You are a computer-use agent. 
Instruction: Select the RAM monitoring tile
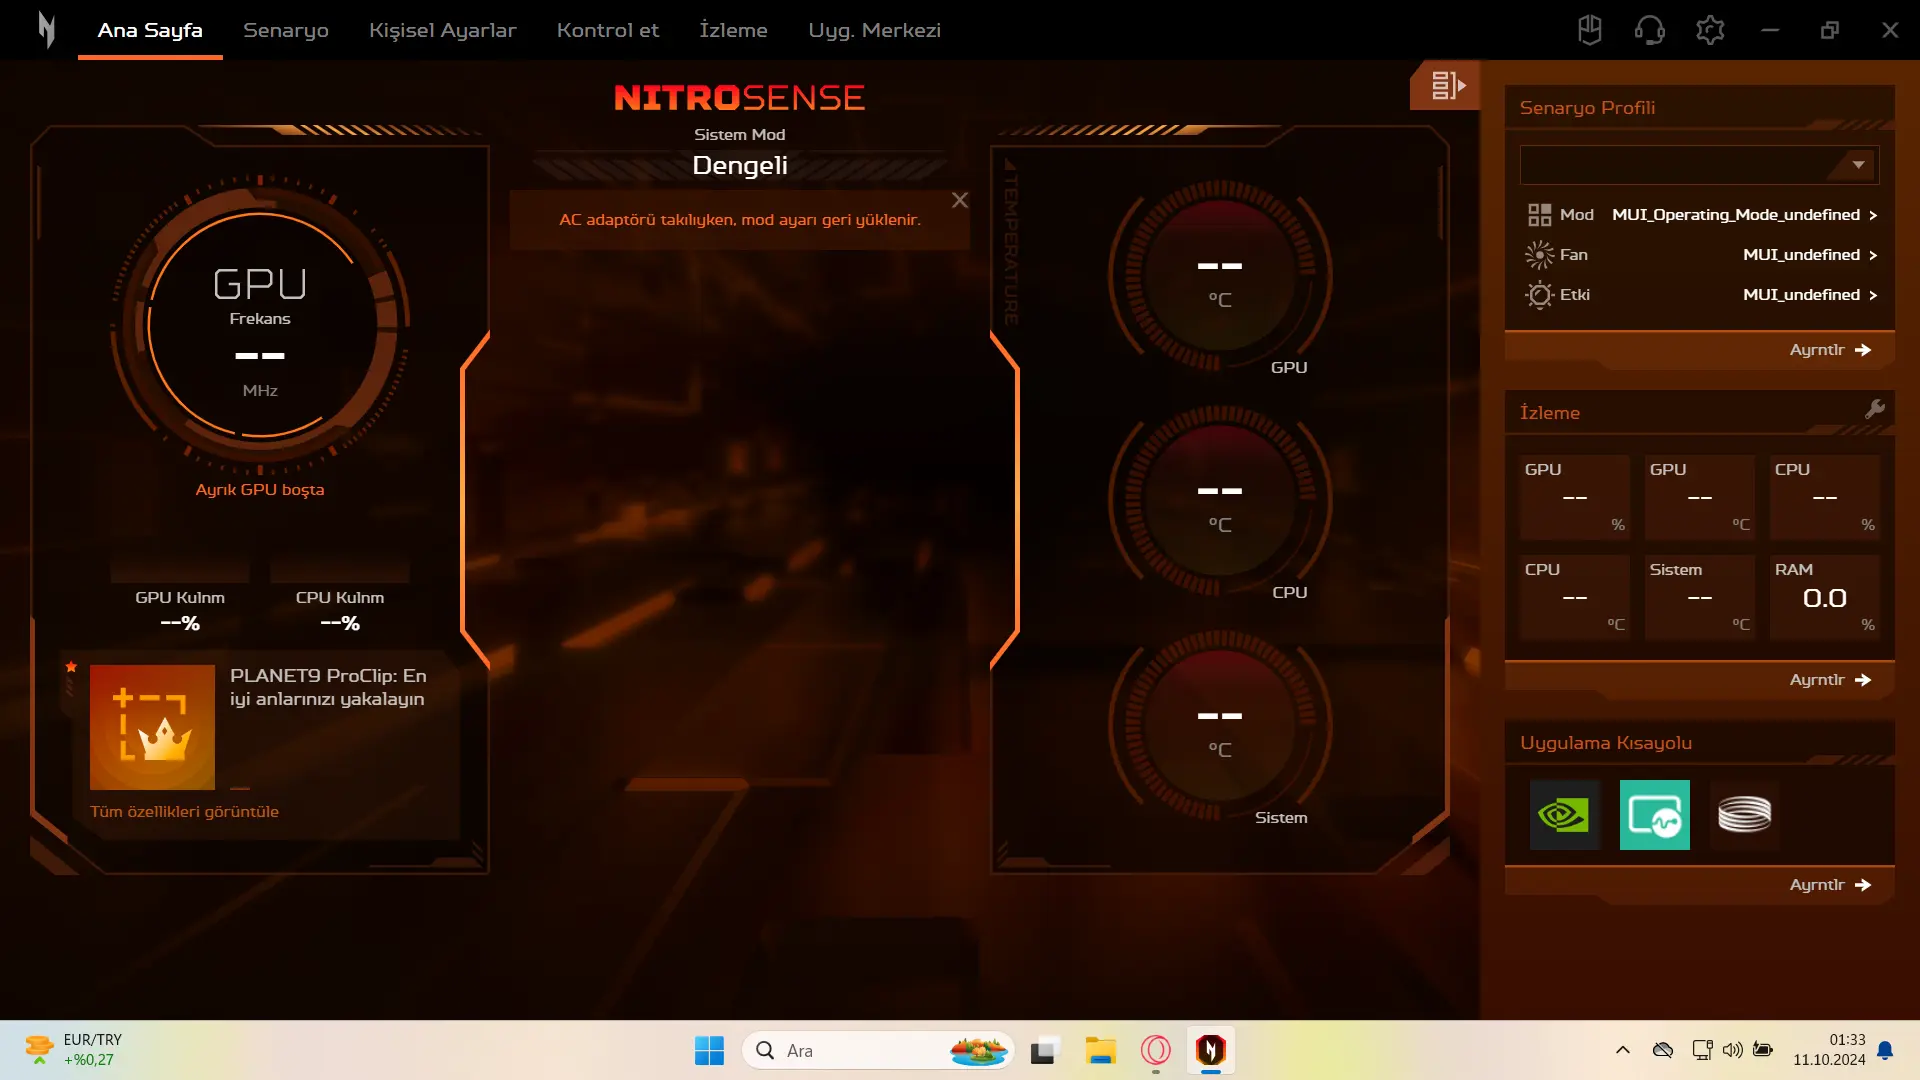(1825, 598)
